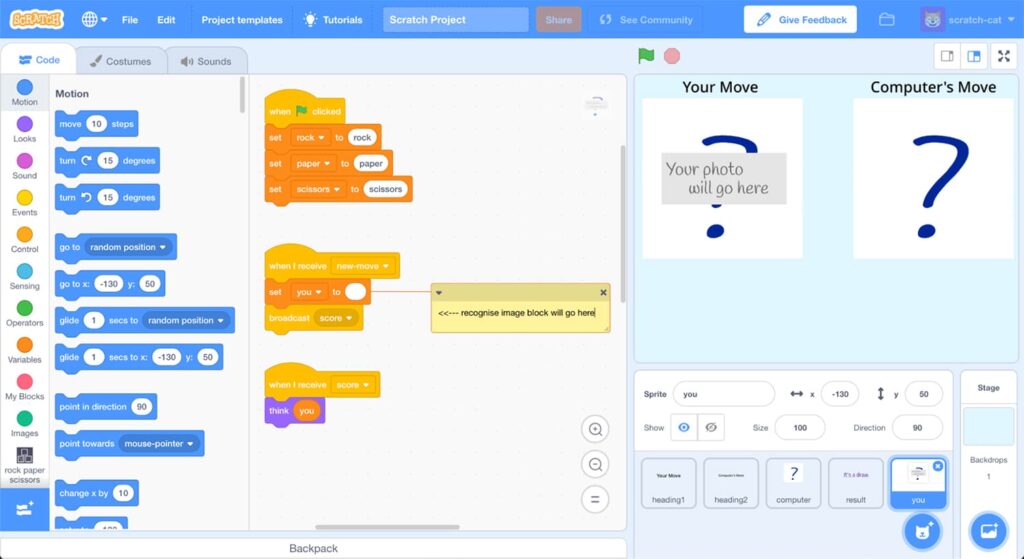The width and height of the screenshot is (1024, 559).
Task: Open the Sound blocks category
Action: click(24, 166)
